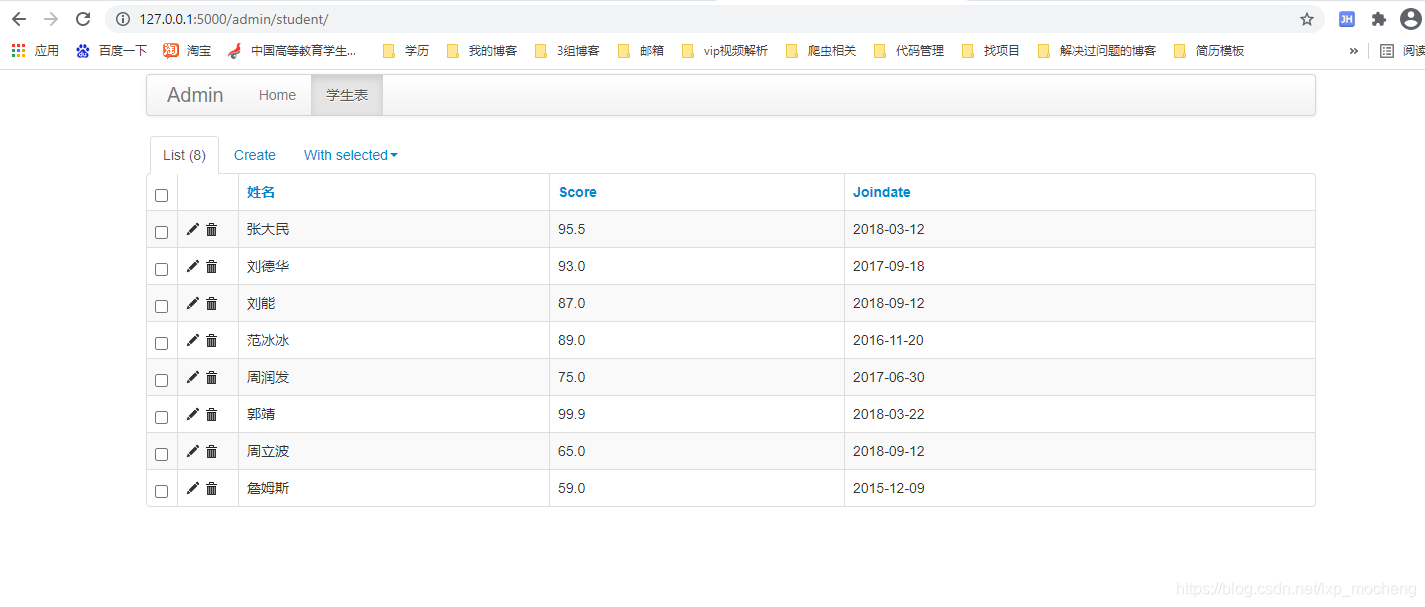Check the box for 刘德华

click(161, 269)
